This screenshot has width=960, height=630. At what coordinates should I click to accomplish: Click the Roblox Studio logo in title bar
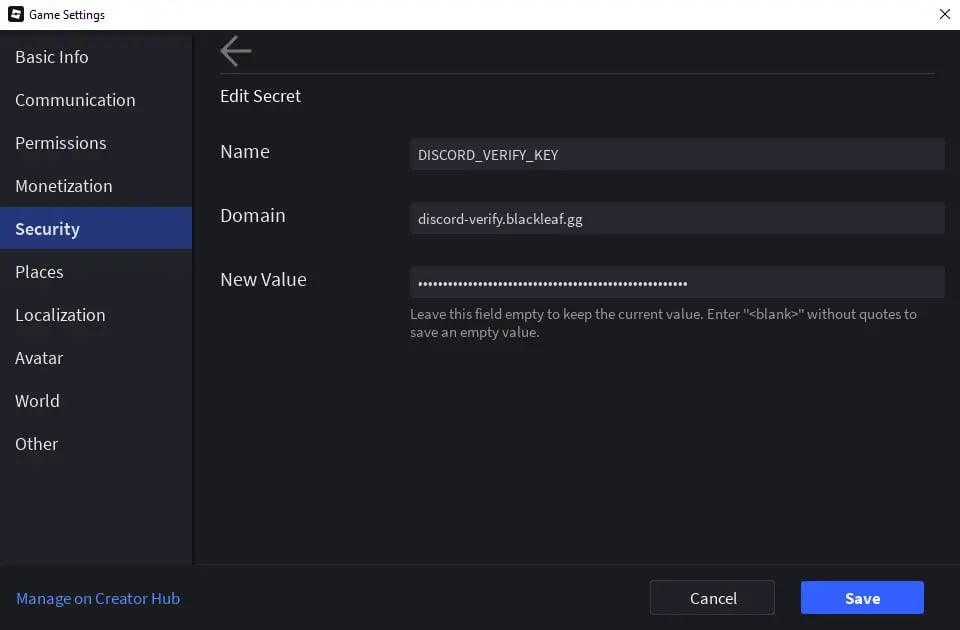pyautogui.click(x=15, y=15)
